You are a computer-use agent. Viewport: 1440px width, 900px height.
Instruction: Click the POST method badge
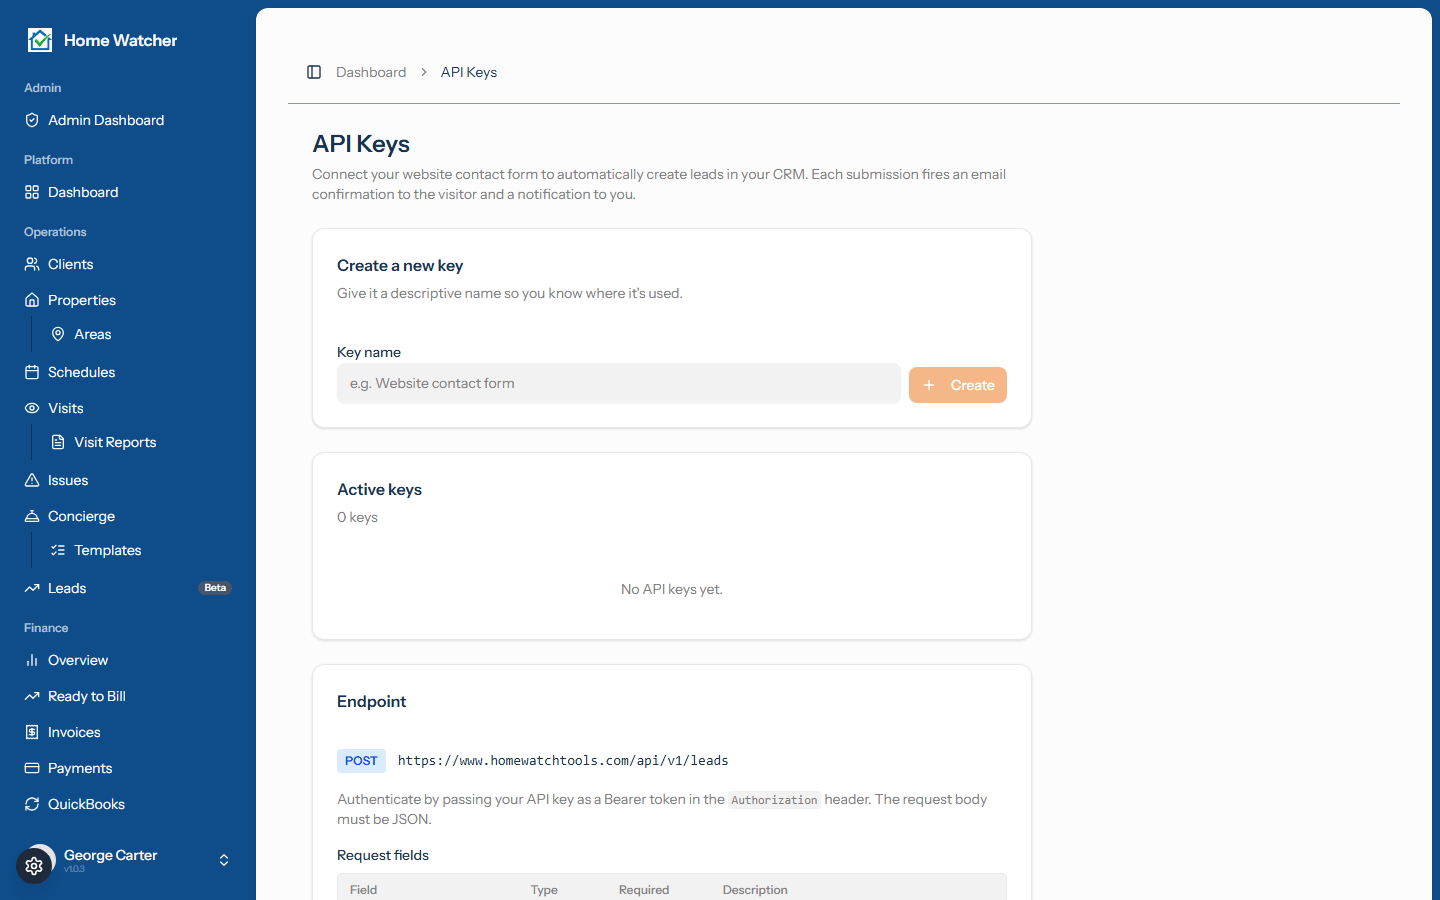(361, 761)
